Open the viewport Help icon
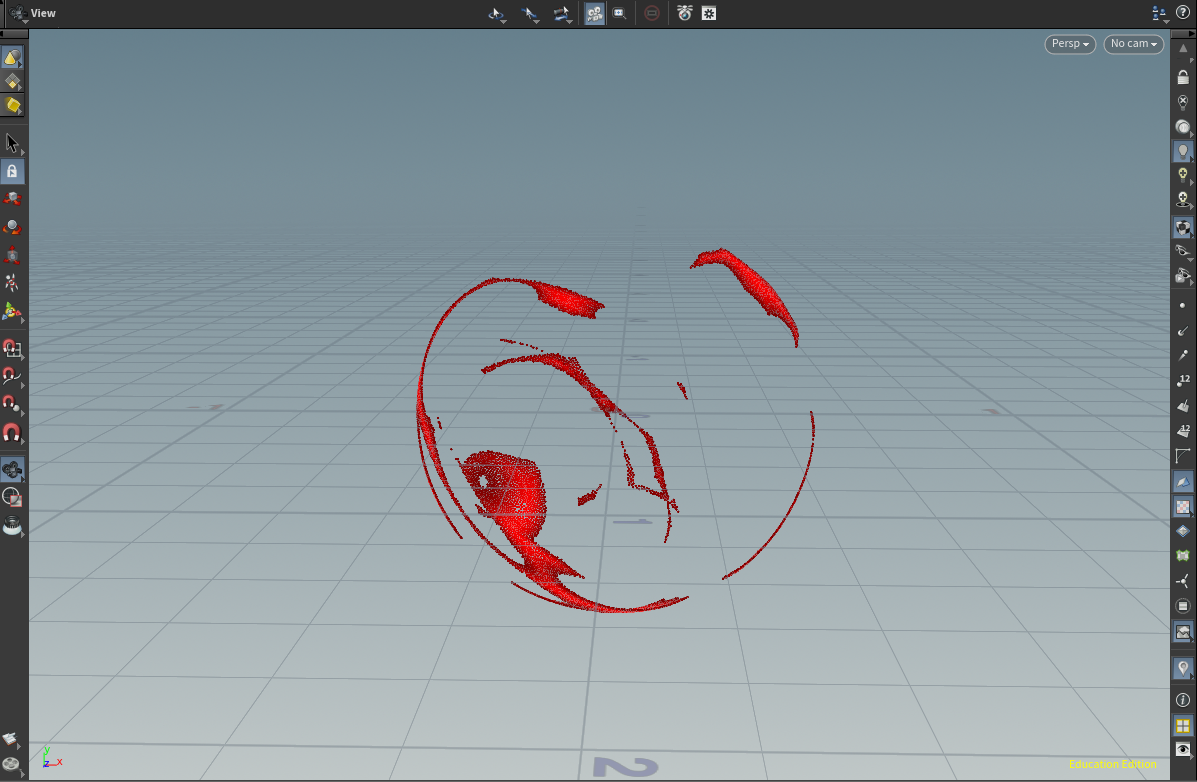 coord(1183,13)
